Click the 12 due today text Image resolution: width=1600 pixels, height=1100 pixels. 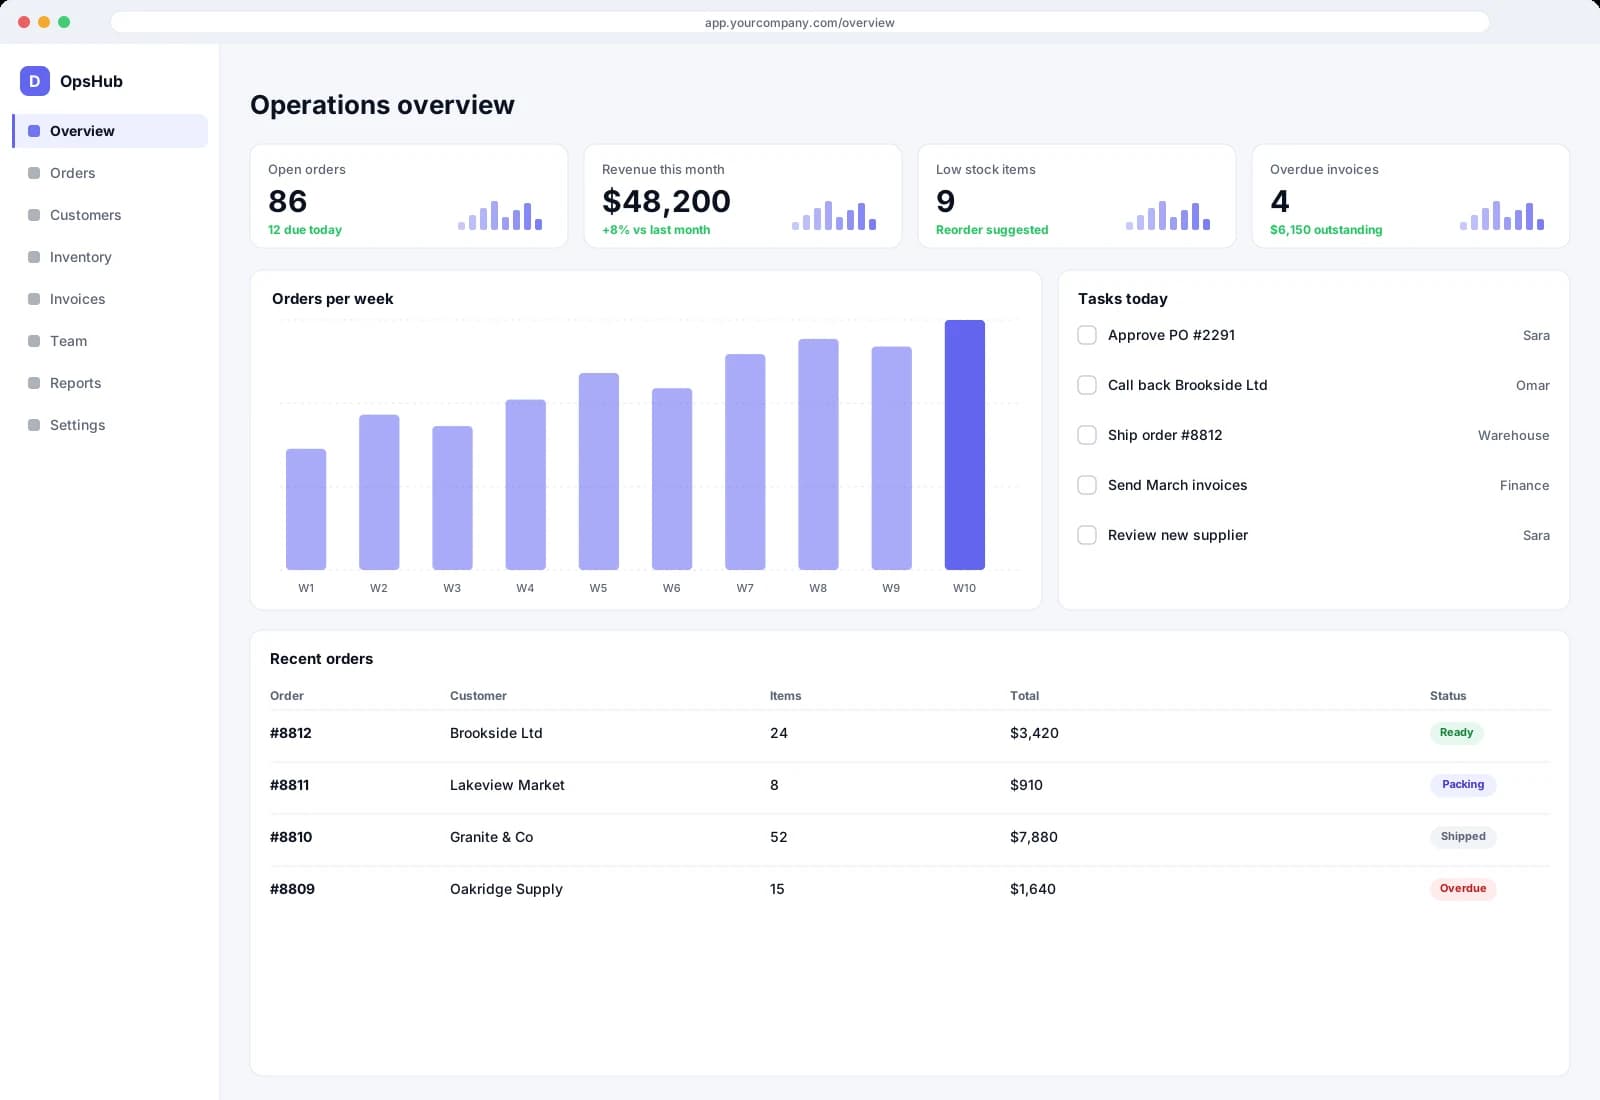click(x=305, y=230)
